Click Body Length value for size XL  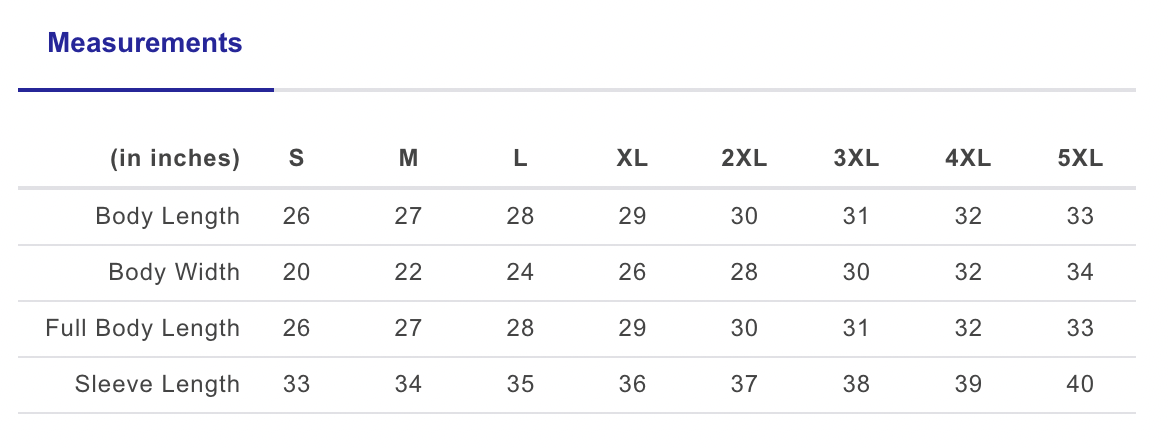[632, 216]
